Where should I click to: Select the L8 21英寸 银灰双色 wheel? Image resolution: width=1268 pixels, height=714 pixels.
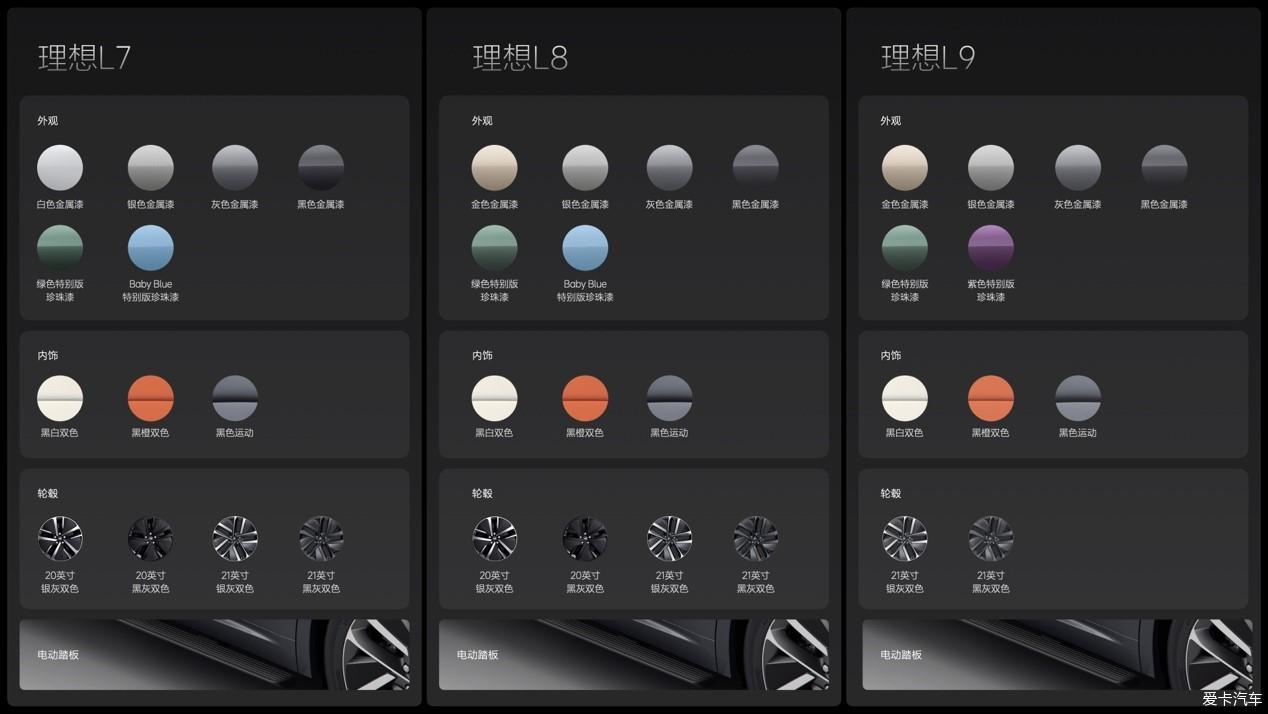pyautogui.click(x=670, y=538)
